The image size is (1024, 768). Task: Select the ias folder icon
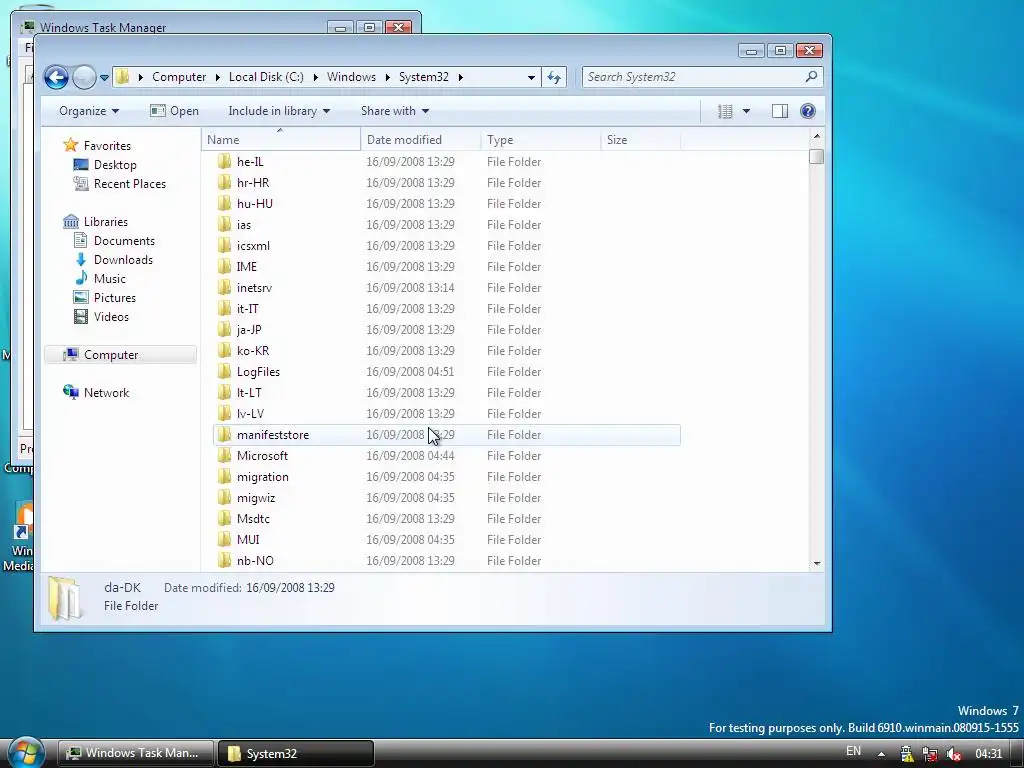coord(224,224)
